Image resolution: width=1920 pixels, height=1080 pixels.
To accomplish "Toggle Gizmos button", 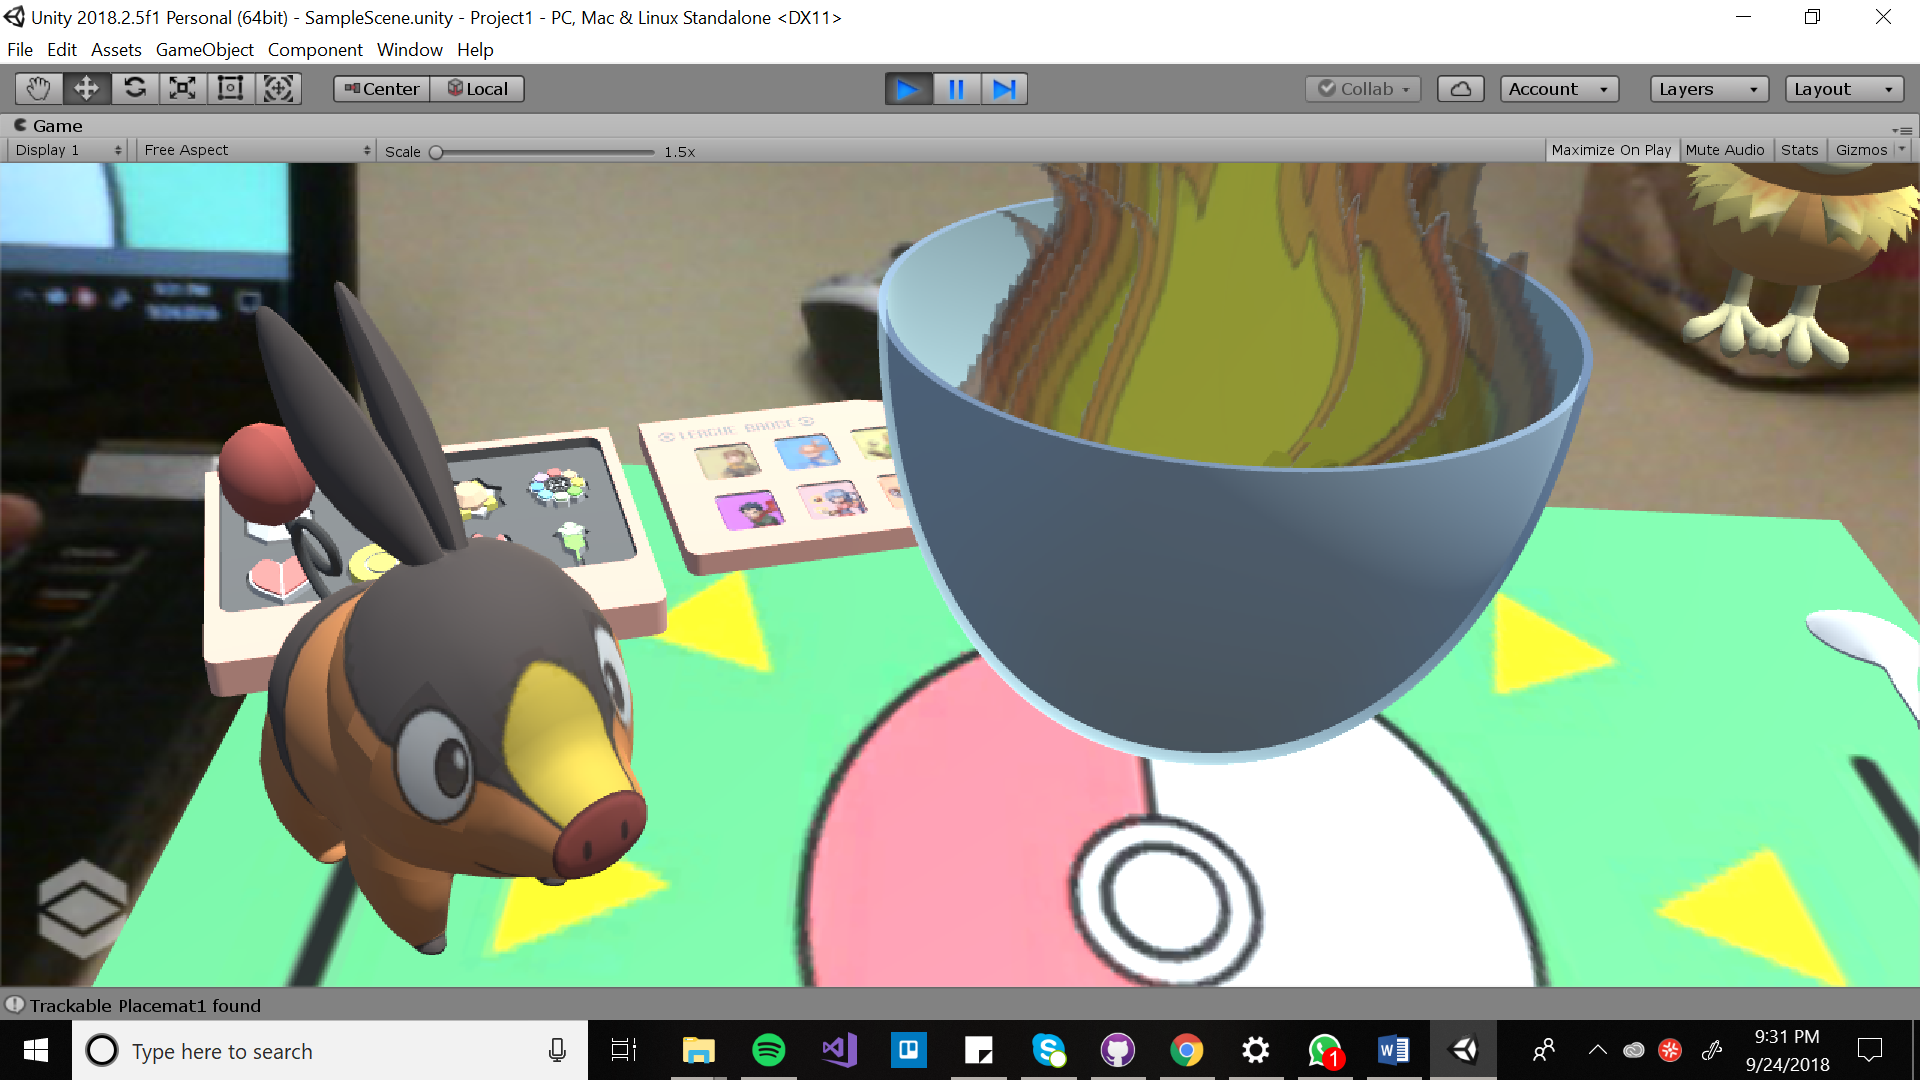I will 1861,150.
